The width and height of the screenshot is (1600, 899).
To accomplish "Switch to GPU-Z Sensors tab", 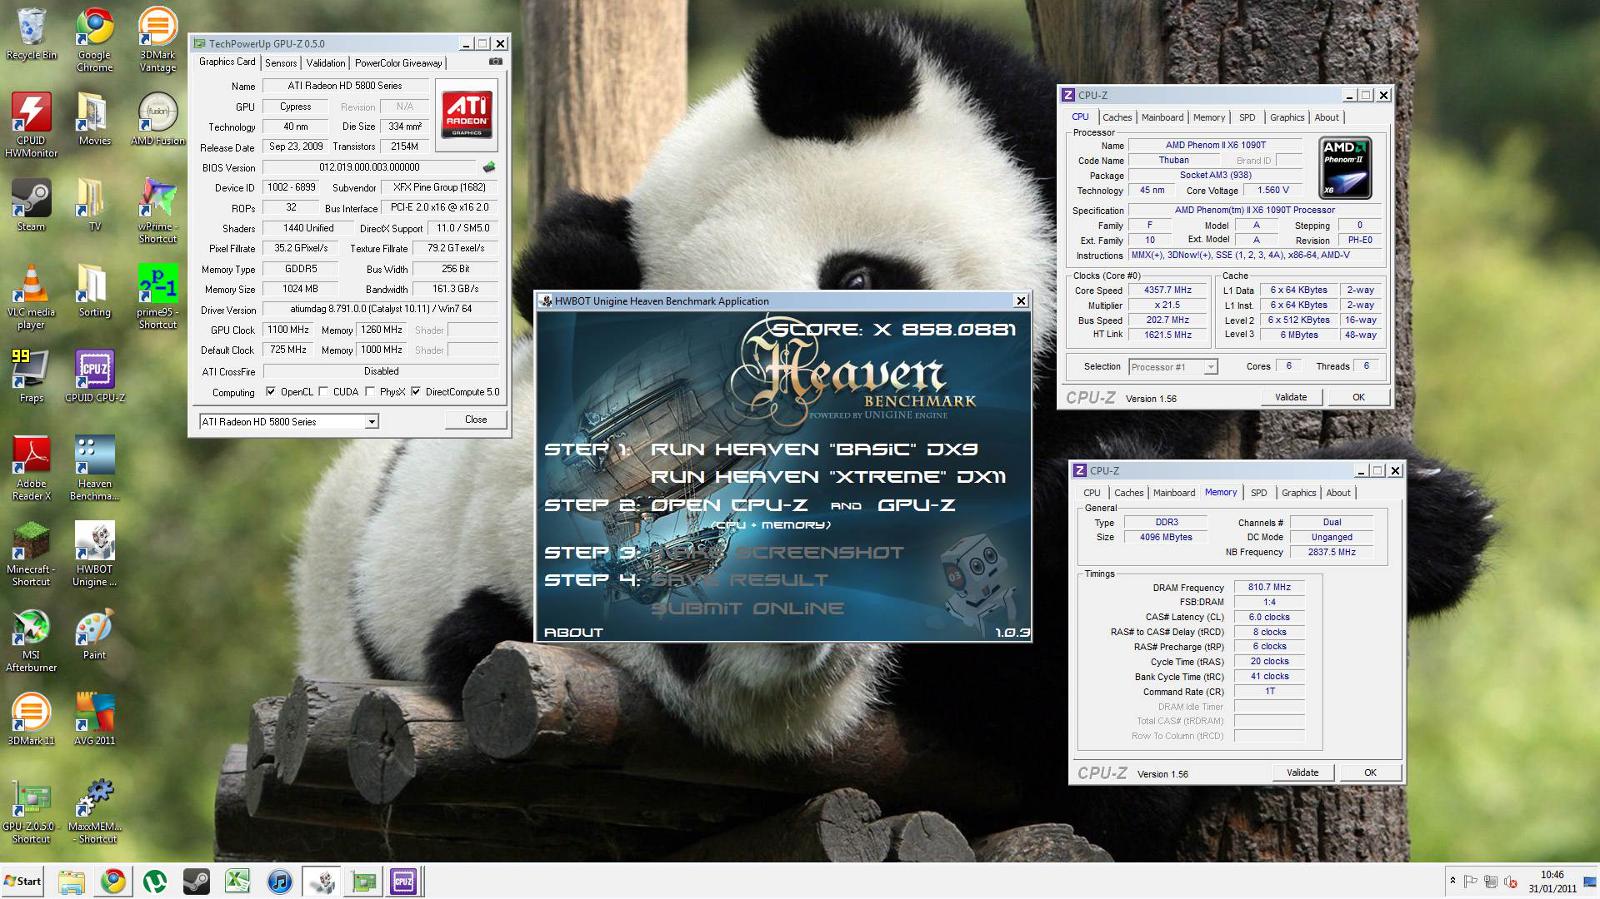I will [x=281, y=63].
